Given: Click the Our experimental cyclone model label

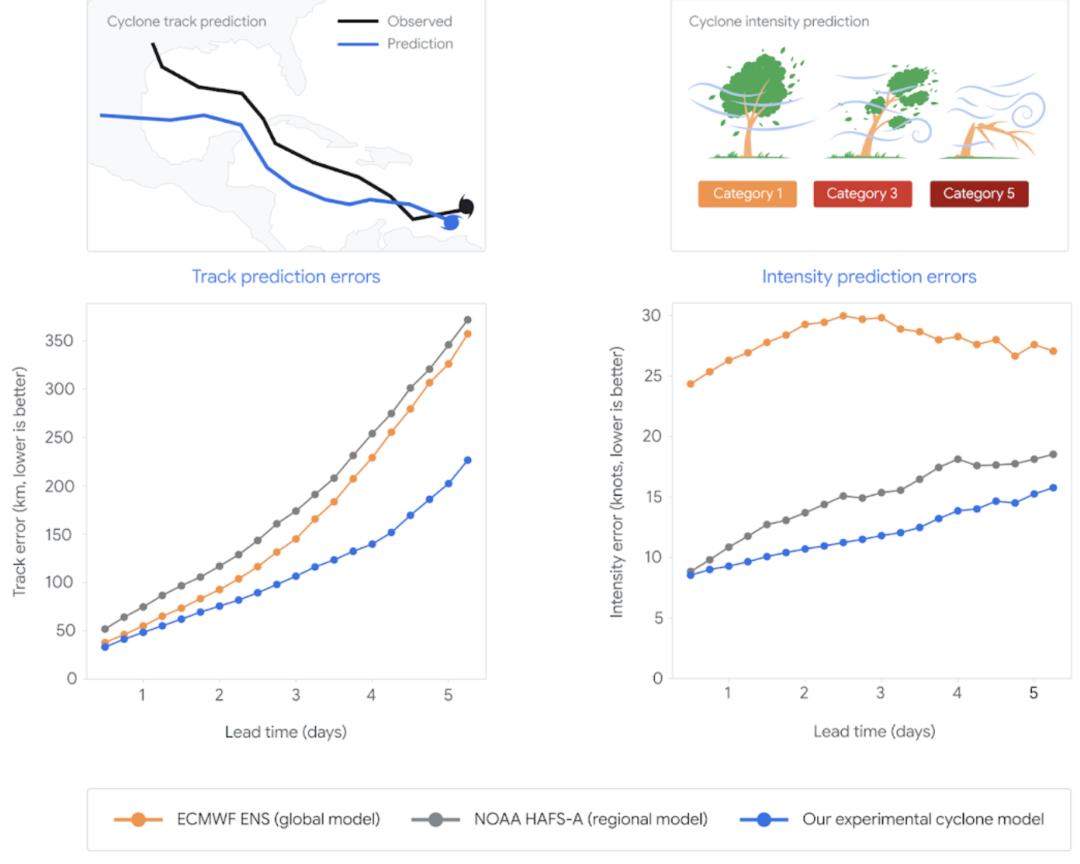Looking at the screenshot, I should point(923,819).
